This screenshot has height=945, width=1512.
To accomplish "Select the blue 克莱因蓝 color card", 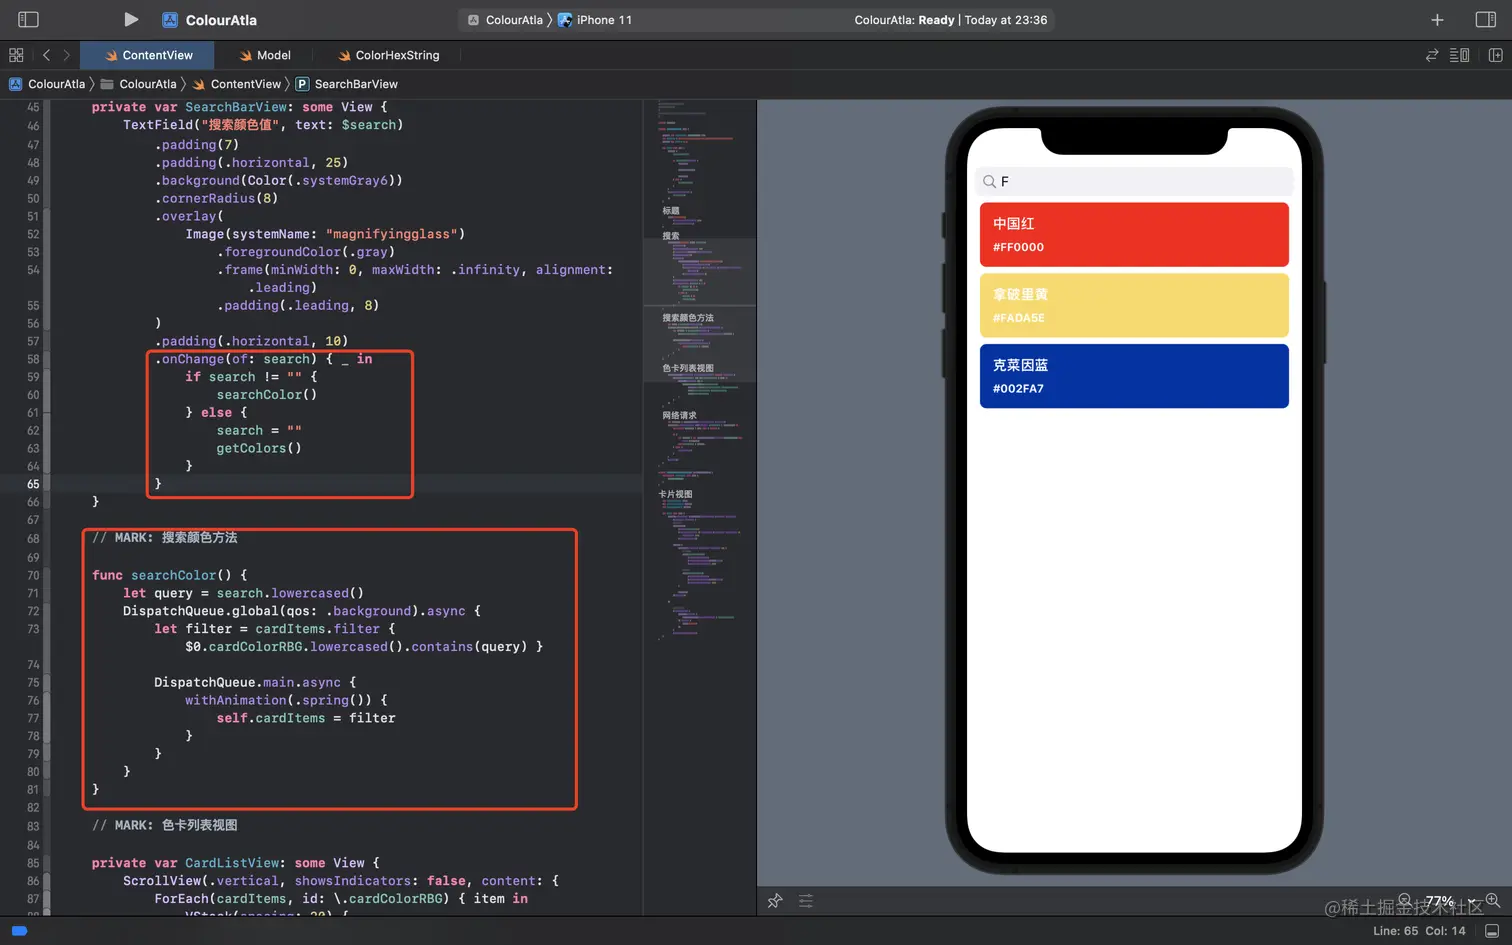I will [1134, 376].
